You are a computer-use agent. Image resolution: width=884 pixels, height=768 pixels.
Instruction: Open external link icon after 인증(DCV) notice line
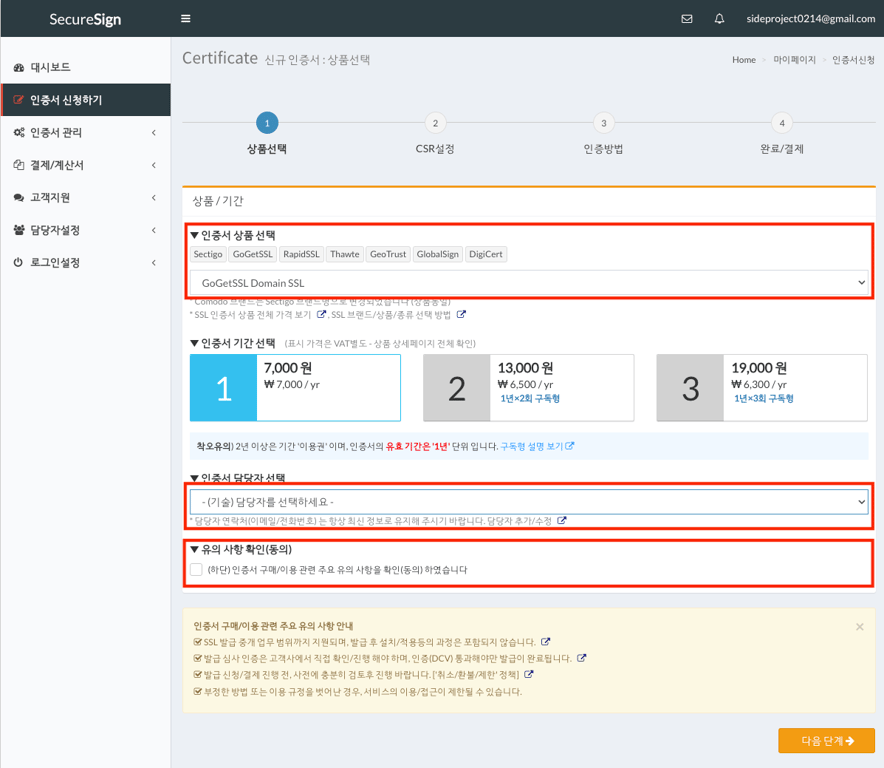[x=581, y=657]
